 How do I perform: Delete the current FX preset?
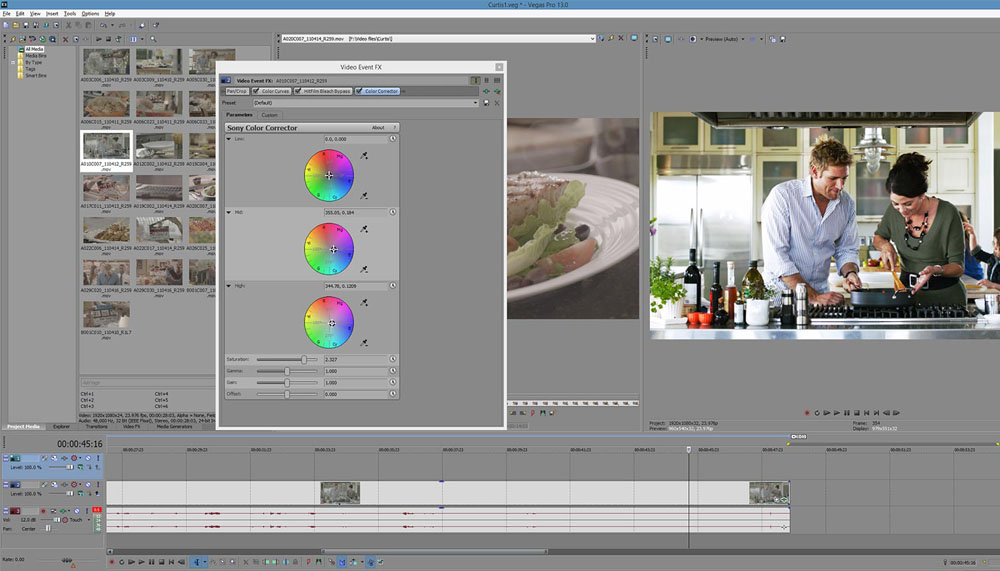tap(497, 103)
